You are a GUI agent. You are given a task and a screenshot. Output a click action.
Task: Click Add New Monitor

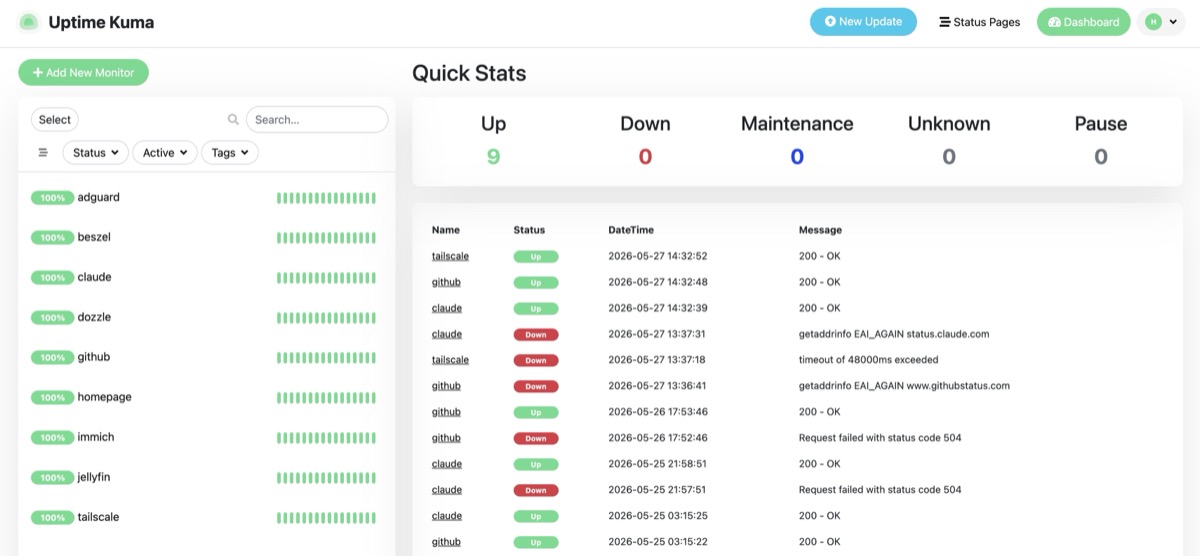(x=83, y=73)
